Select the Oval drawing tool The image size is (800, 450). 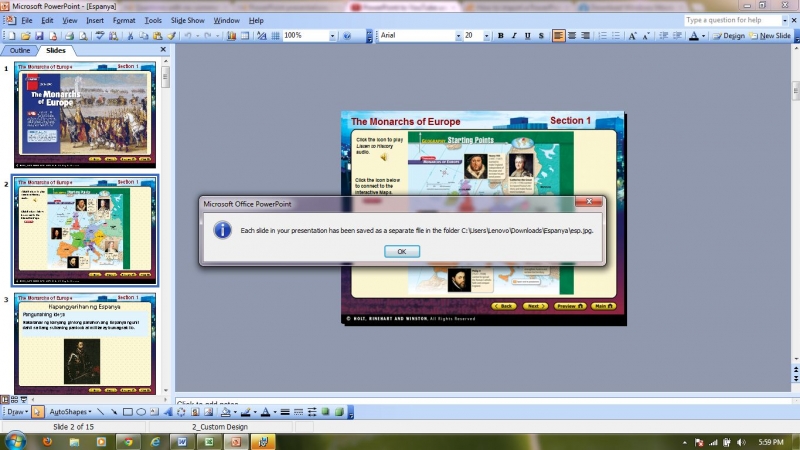point(141,411)
